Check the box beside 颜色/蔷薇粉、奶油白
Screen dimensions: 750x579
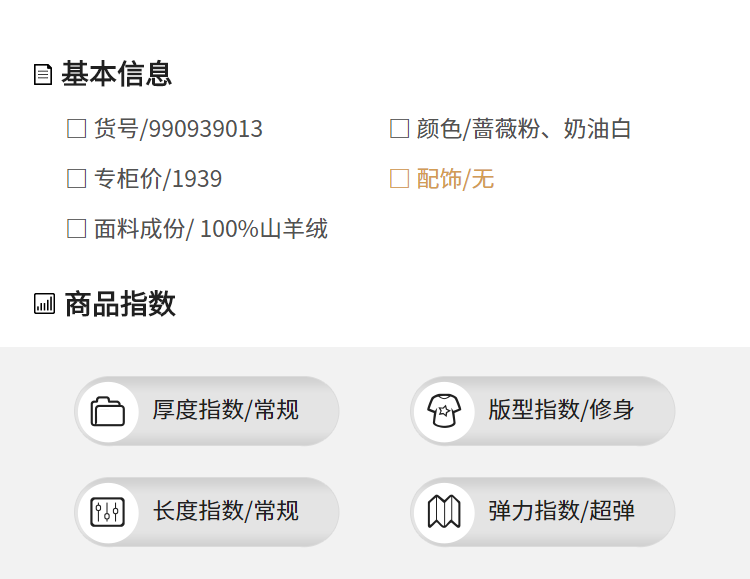click(399, 129)
